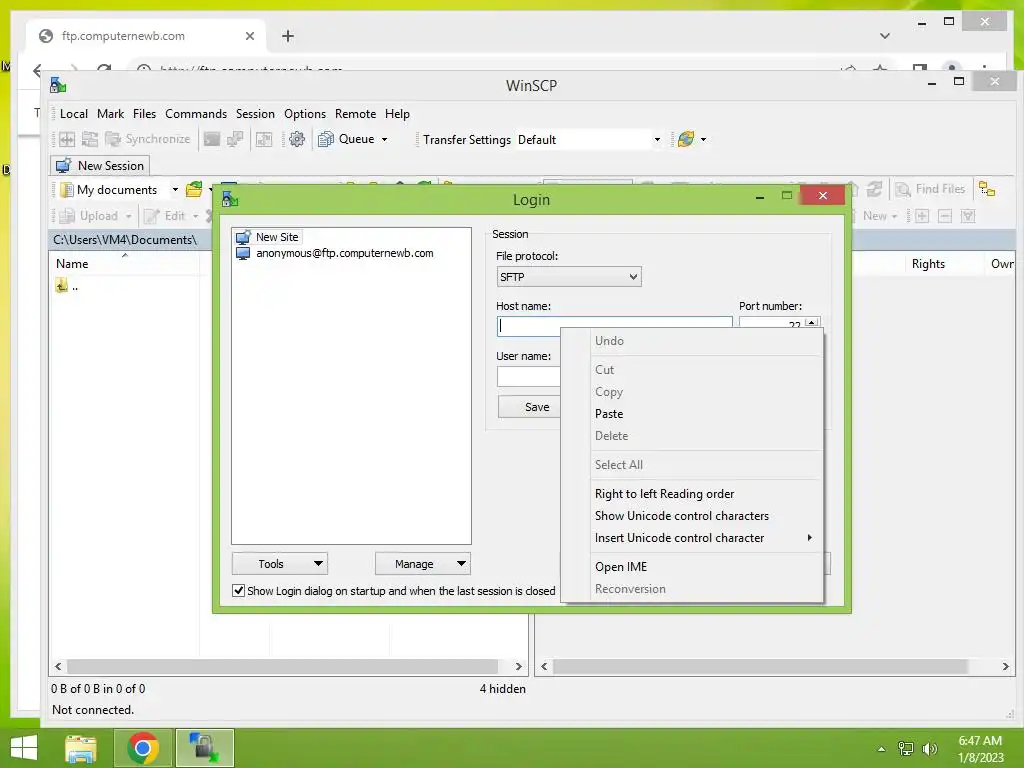Click the unselect files minus icon
This screenshot has height=768, width=1024.
[x=945, y=216]
